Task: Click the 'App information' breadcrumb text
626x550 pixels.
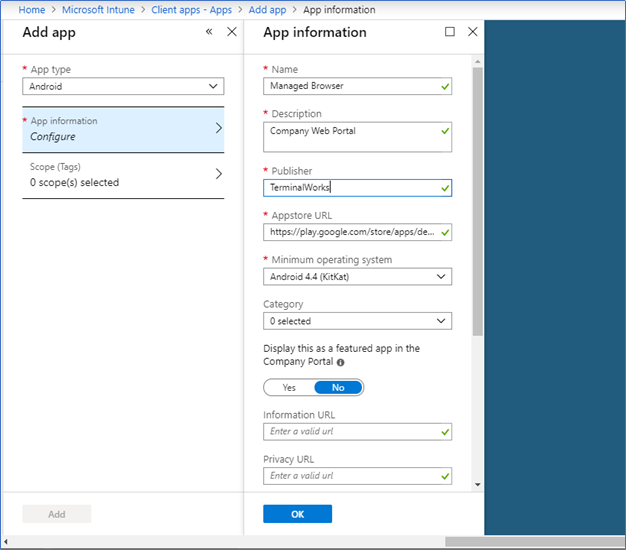Action: coord(339,10)
